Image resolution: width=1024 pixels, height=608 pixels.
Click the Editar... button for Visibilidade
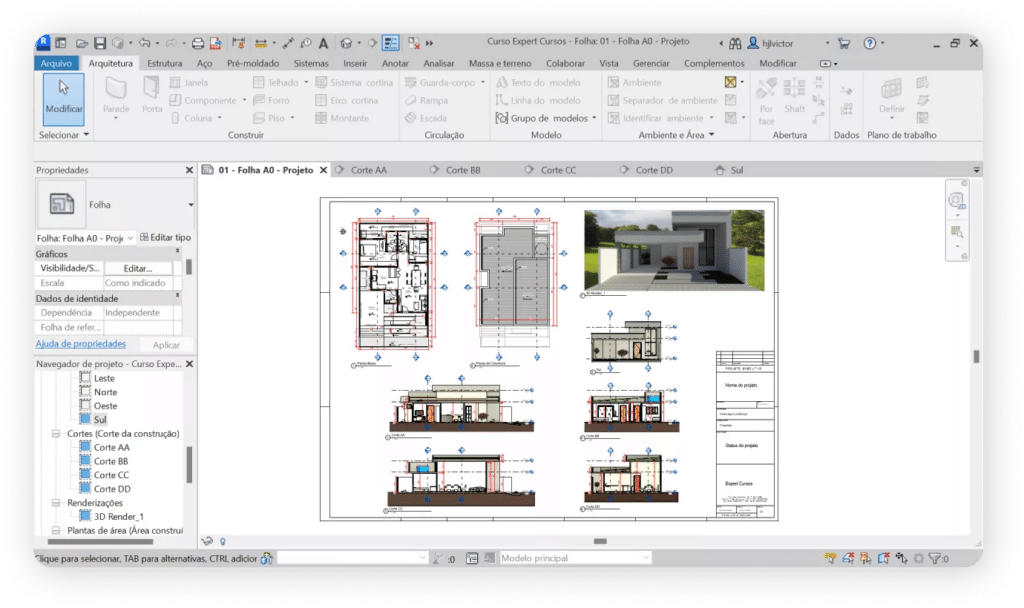coord(137,268)
